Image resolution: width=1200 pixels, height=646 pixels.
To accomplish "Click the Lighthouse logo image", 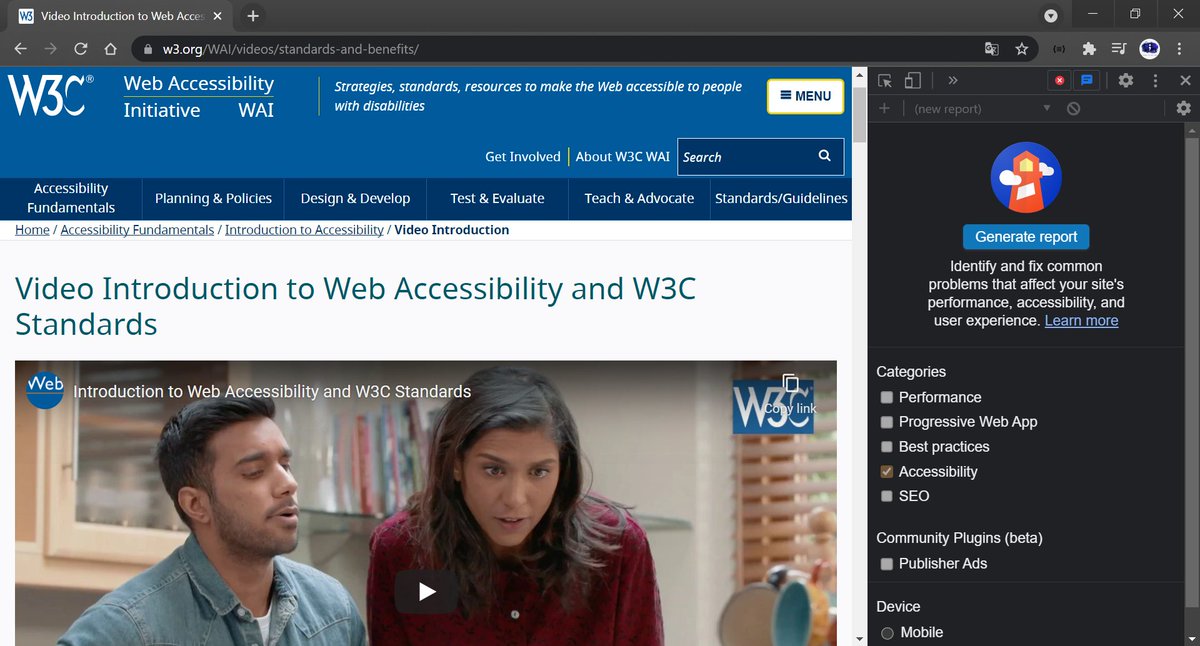I will point(1026,177).
